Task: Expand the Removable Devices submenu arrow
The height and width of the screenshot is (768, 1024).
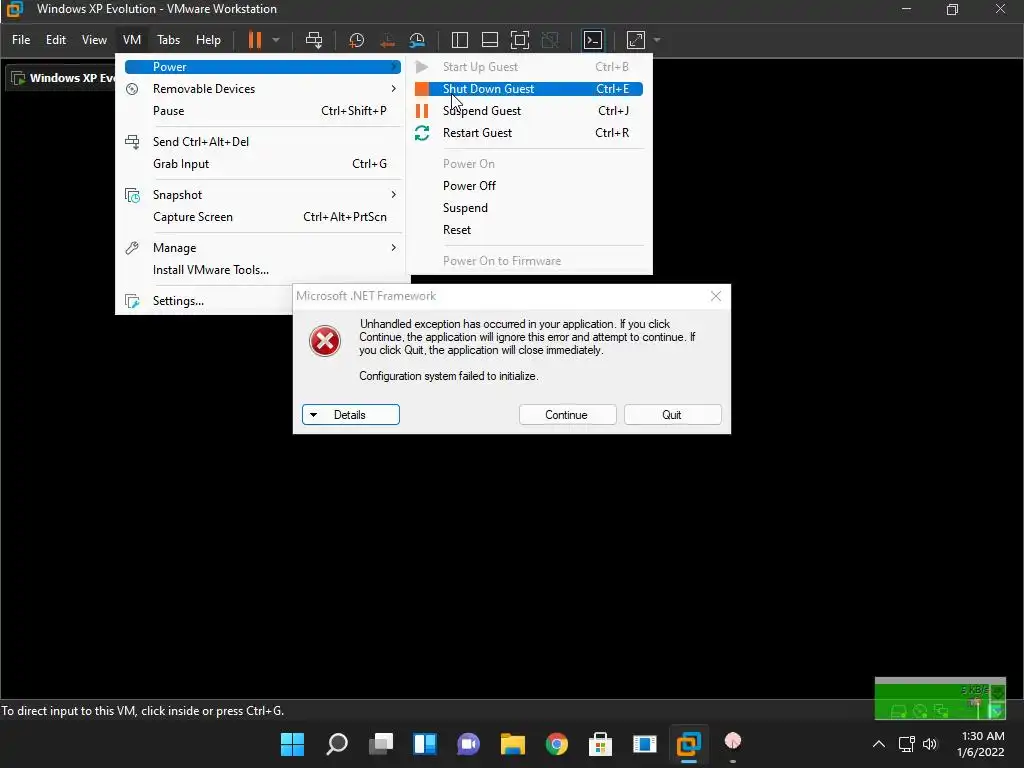Action: click(x=393, y=89)
